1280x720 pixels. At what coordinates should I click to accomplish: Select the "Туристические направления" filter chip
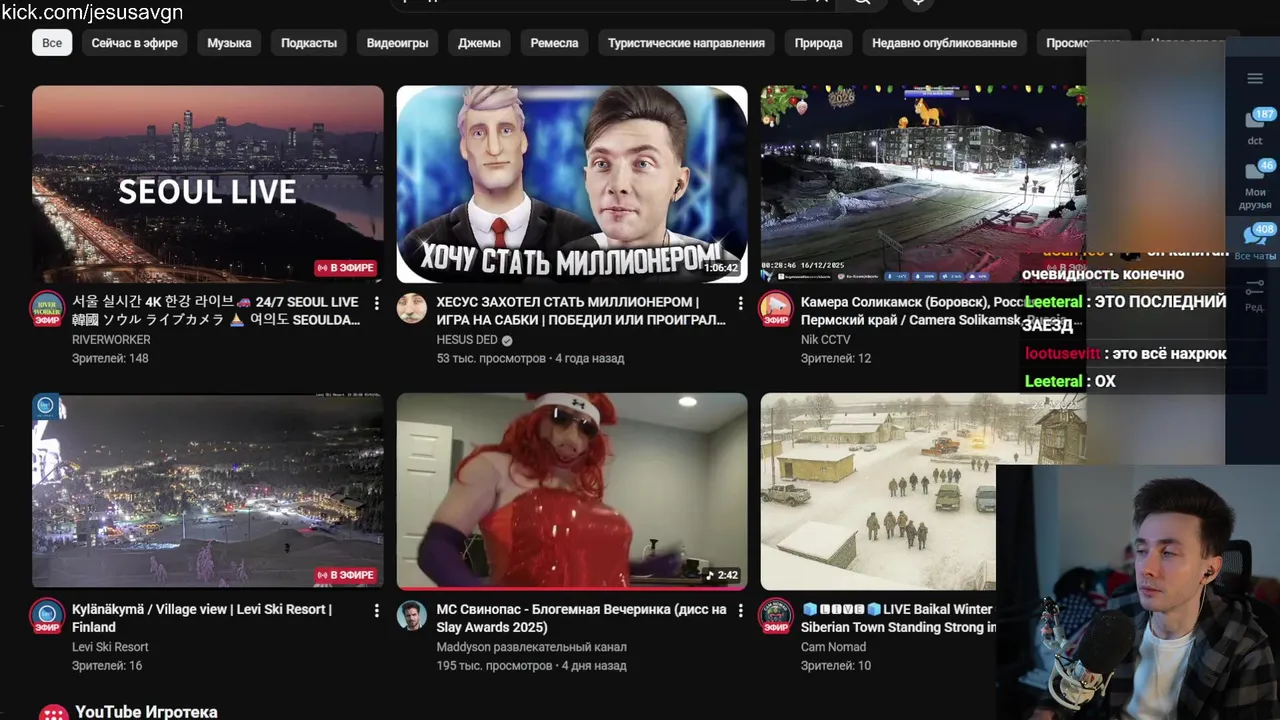click(686, 43)
